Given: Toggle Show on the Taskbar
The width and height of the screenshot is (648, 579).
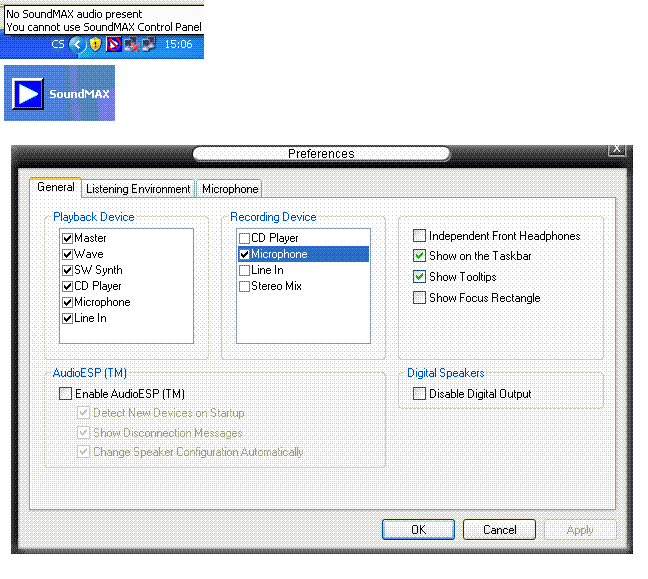Looking at the screenshot, I should click(419, 256).
